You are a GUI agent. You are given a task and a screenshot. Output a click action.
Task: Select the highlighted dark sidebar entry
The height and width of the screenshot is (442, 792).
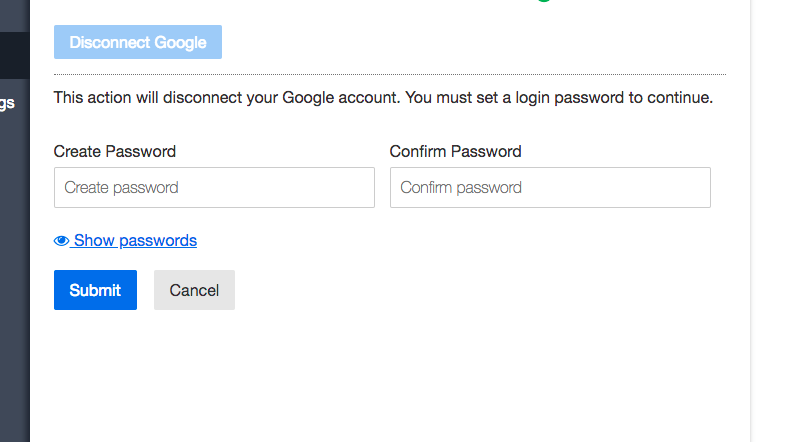click(15, 56)
